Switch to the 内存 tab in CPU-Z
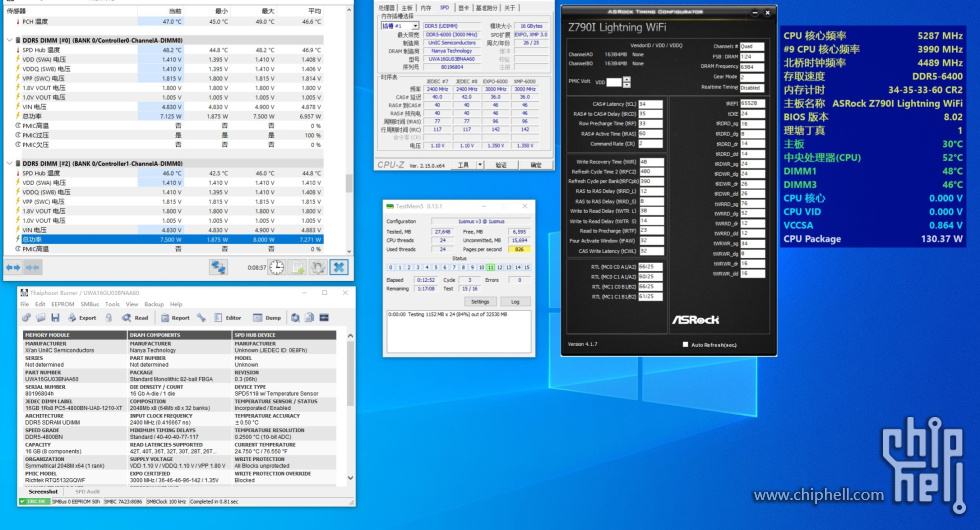The width and height of the screenshot is (980, 530). [426, 8]
